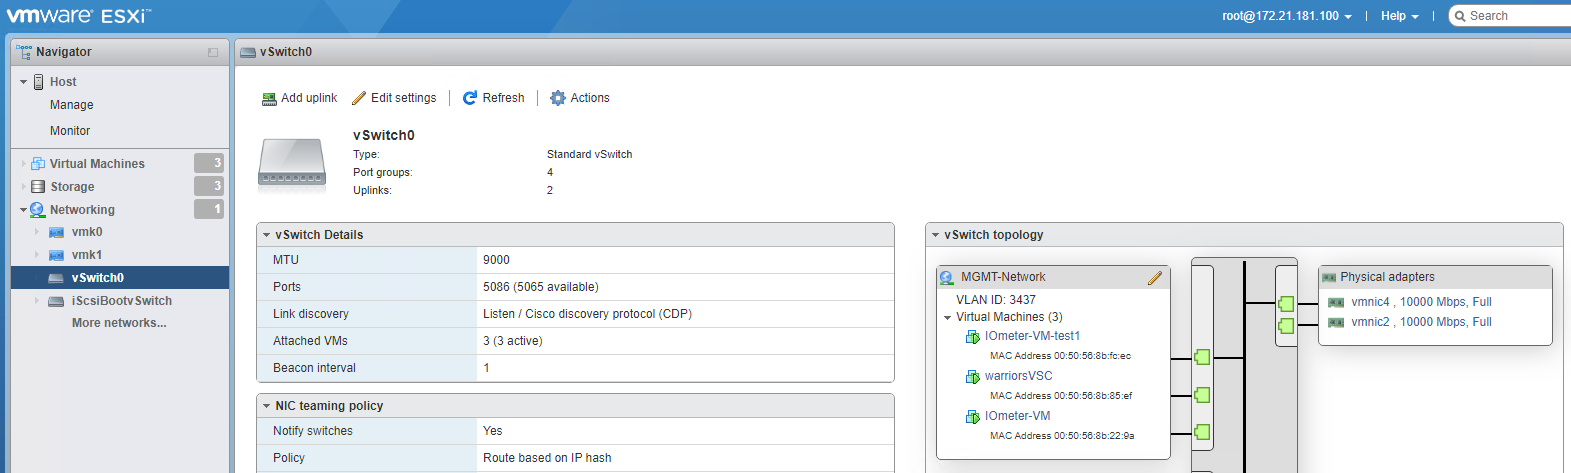
Task: Open the MGMT-Network port group title
Action: point(1003,277)
